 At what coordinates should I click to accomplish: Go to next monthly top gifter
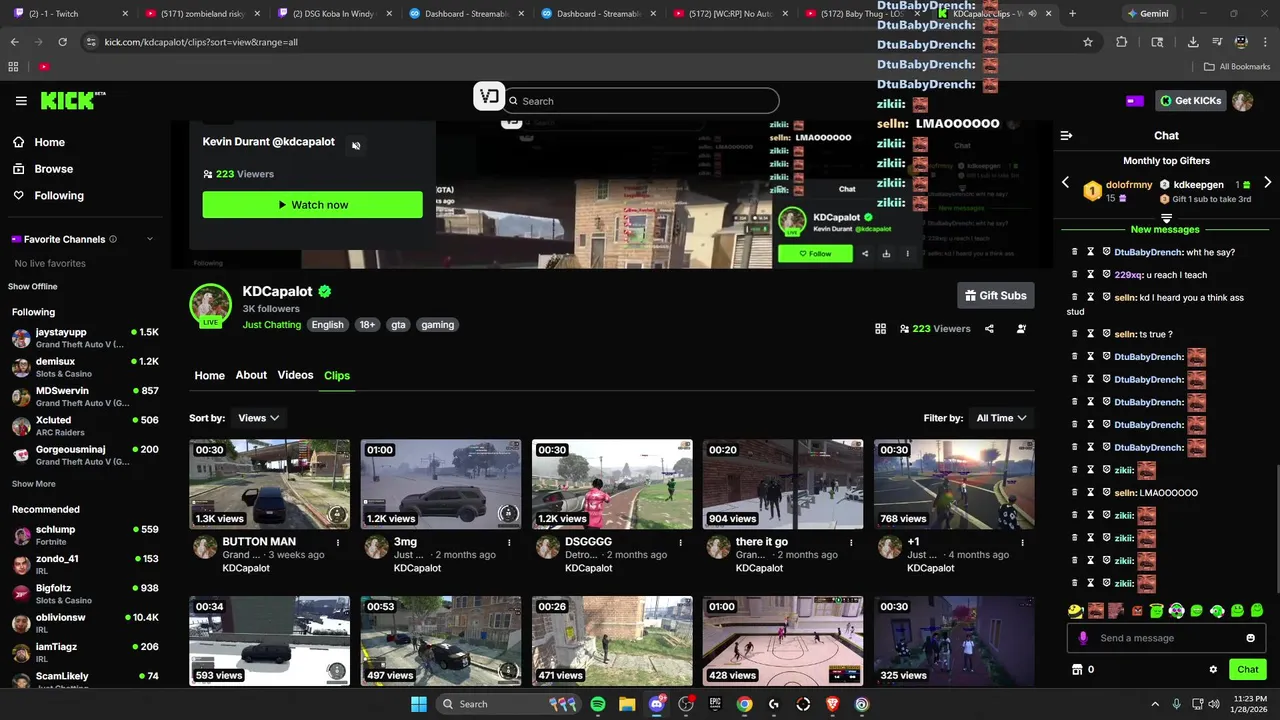[x=1267, y=183]
